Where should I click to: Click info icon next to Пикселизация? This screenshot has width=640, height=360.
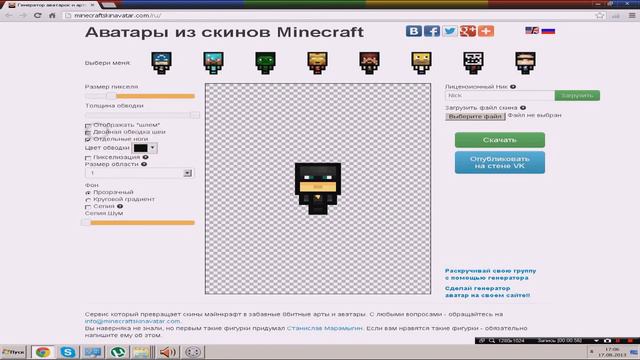pos(145,157)
